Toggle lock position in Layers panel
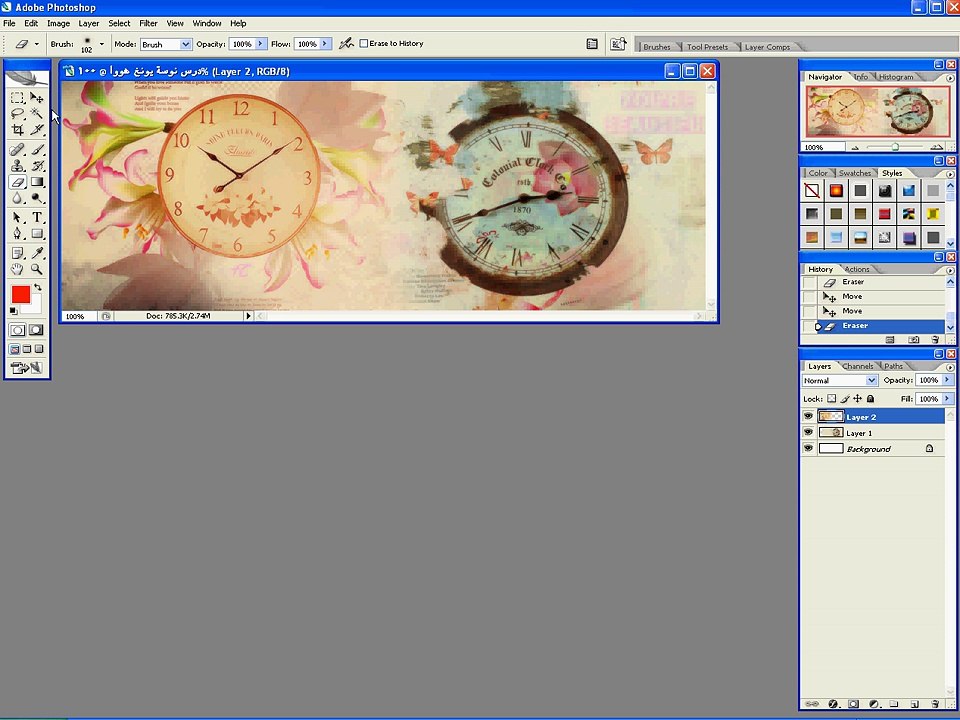 click(x=858, y=399)
